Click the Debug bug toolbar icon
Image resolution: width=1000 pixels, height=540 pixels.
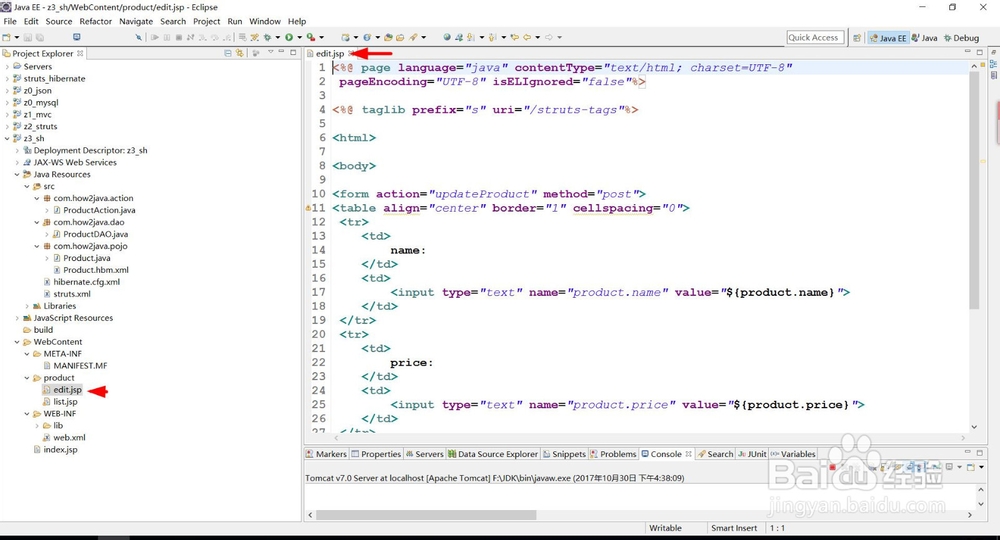[267, 37]
